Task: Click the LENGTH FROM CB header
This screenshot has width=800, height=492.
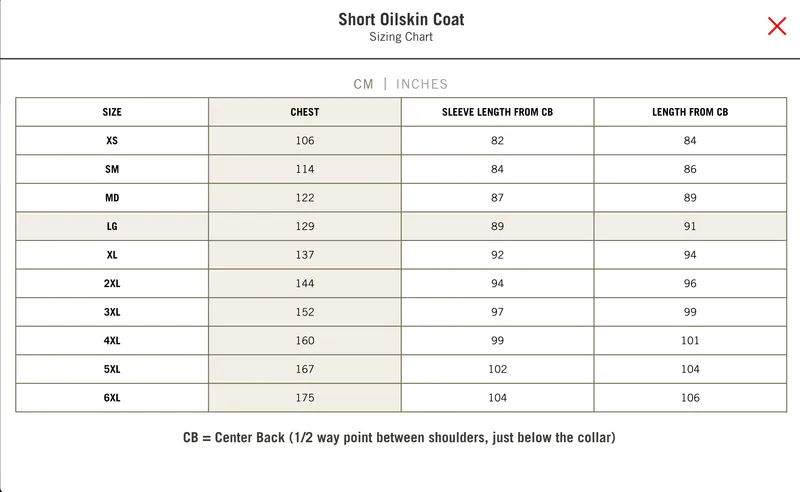Action: pos(690,112)
